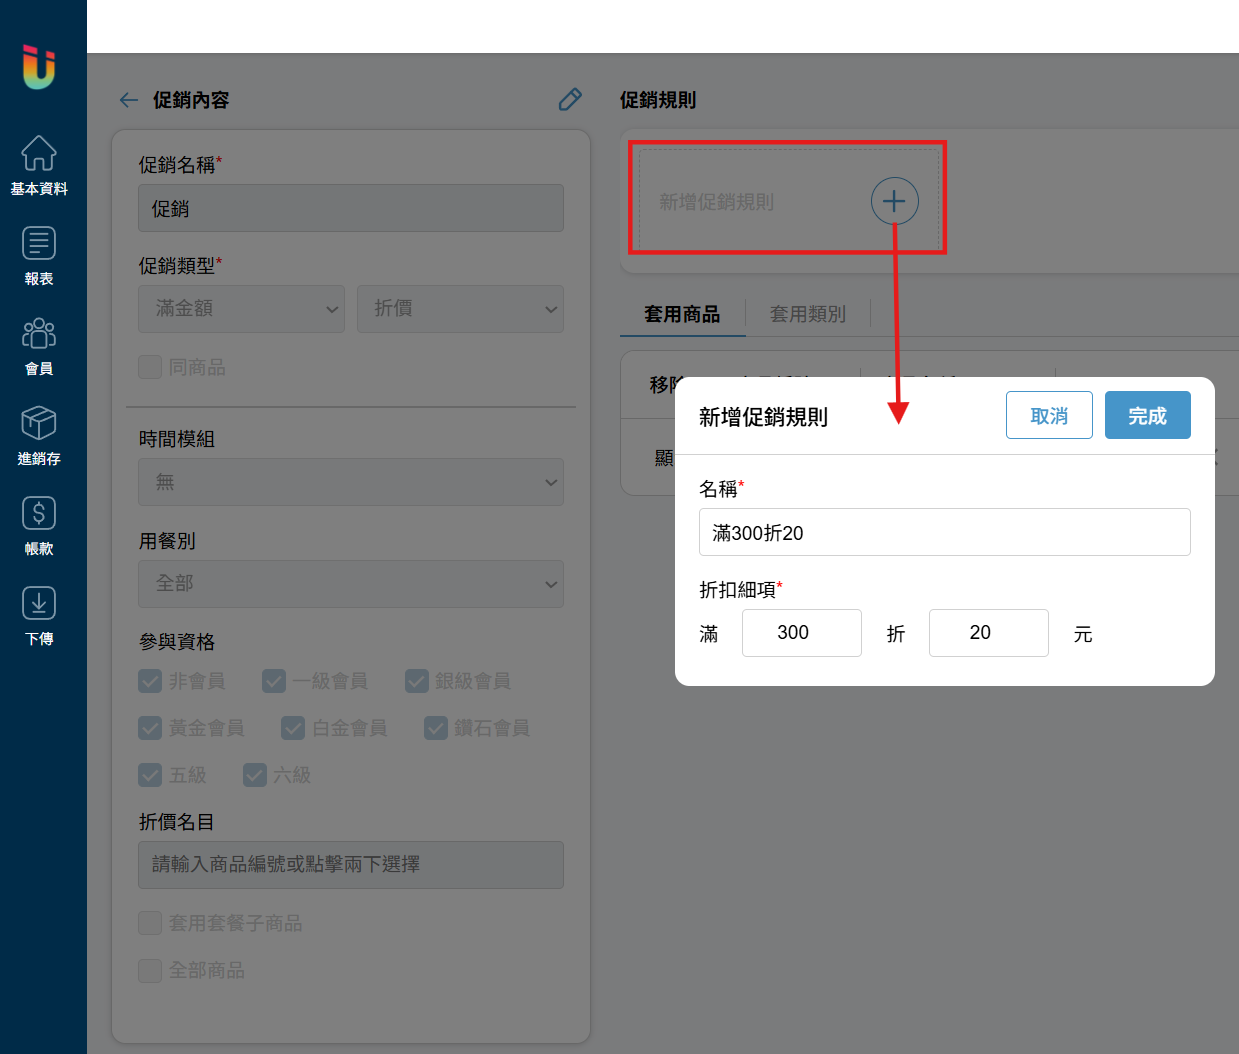
Task: Open the 折價 discount type dropdown
Action: click(x=460, y=309)
